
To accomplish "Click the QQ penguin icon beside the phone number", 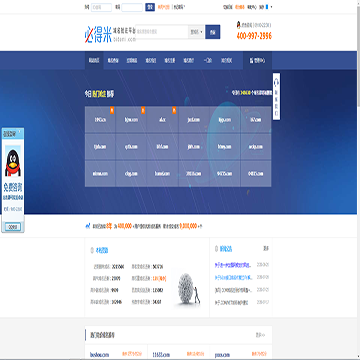I will (239, 25).
